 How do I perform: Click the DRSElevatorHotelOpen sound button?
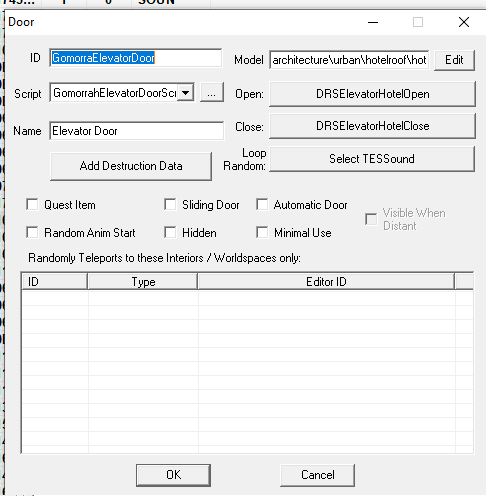click(x=372, y=94)
